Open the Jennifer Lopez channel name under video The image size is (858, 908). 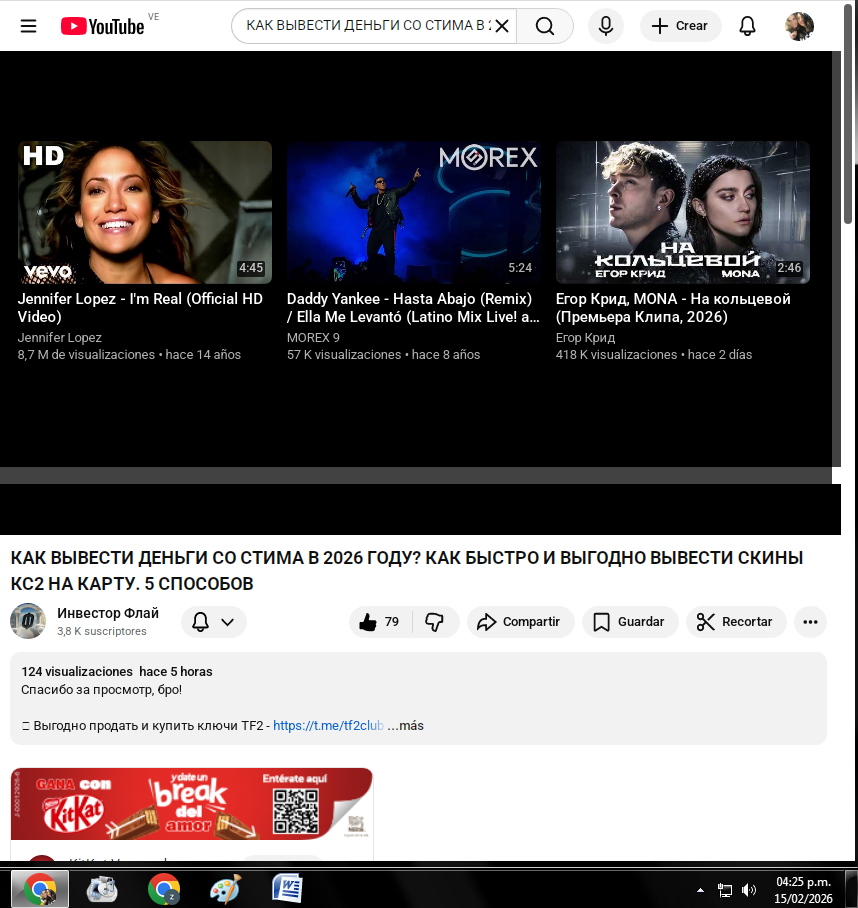[60, 338]
